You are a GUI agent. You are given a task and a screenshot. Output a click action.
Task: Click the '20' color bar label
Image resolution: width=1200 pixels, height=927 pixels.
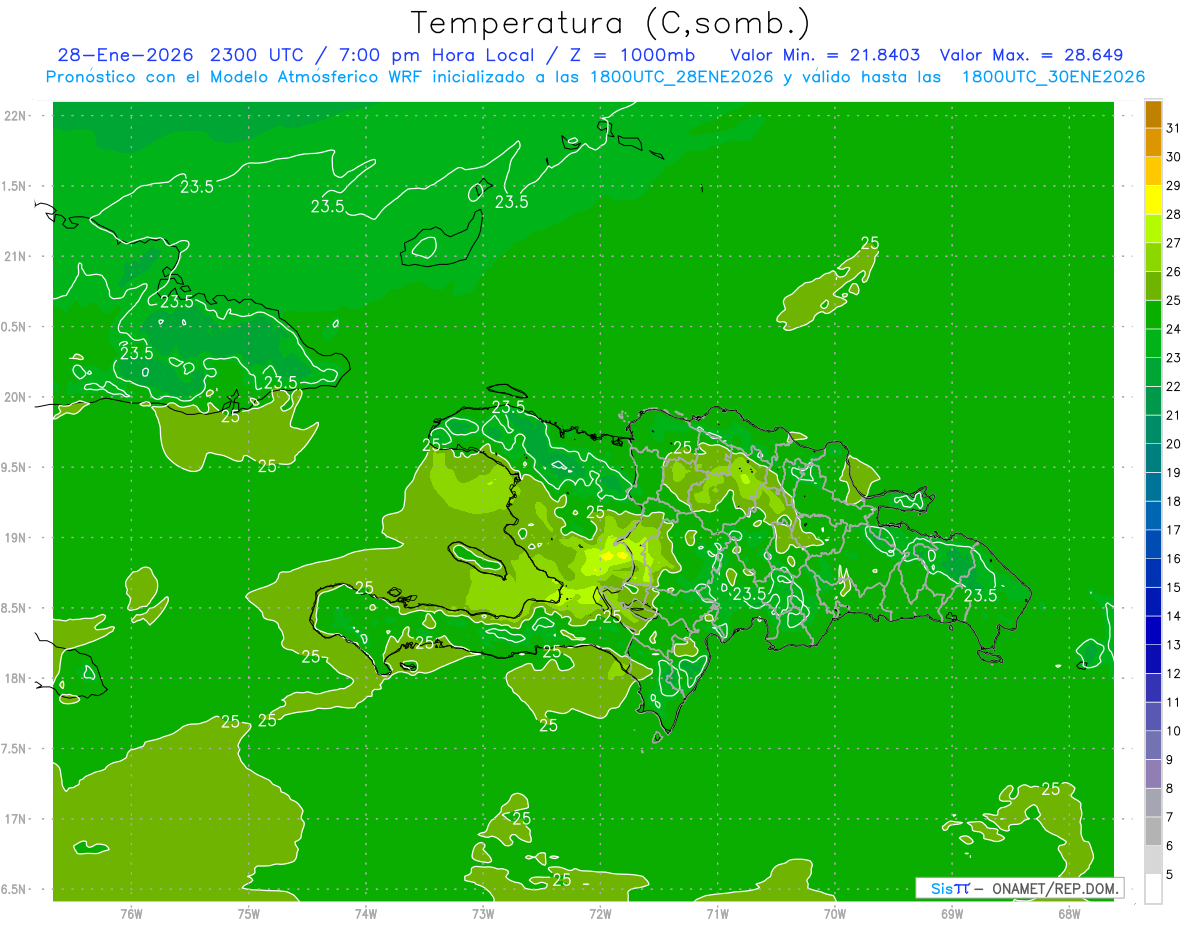click(x=1173, y=444)
